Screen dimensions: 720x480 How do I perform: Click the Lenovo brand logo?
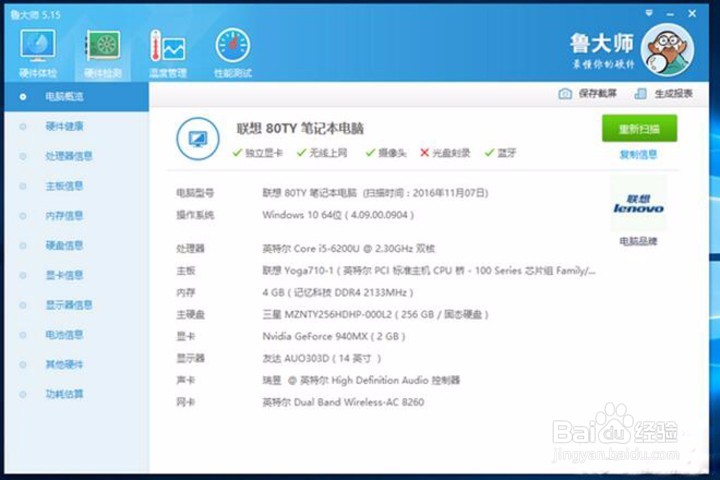point(638,204)
